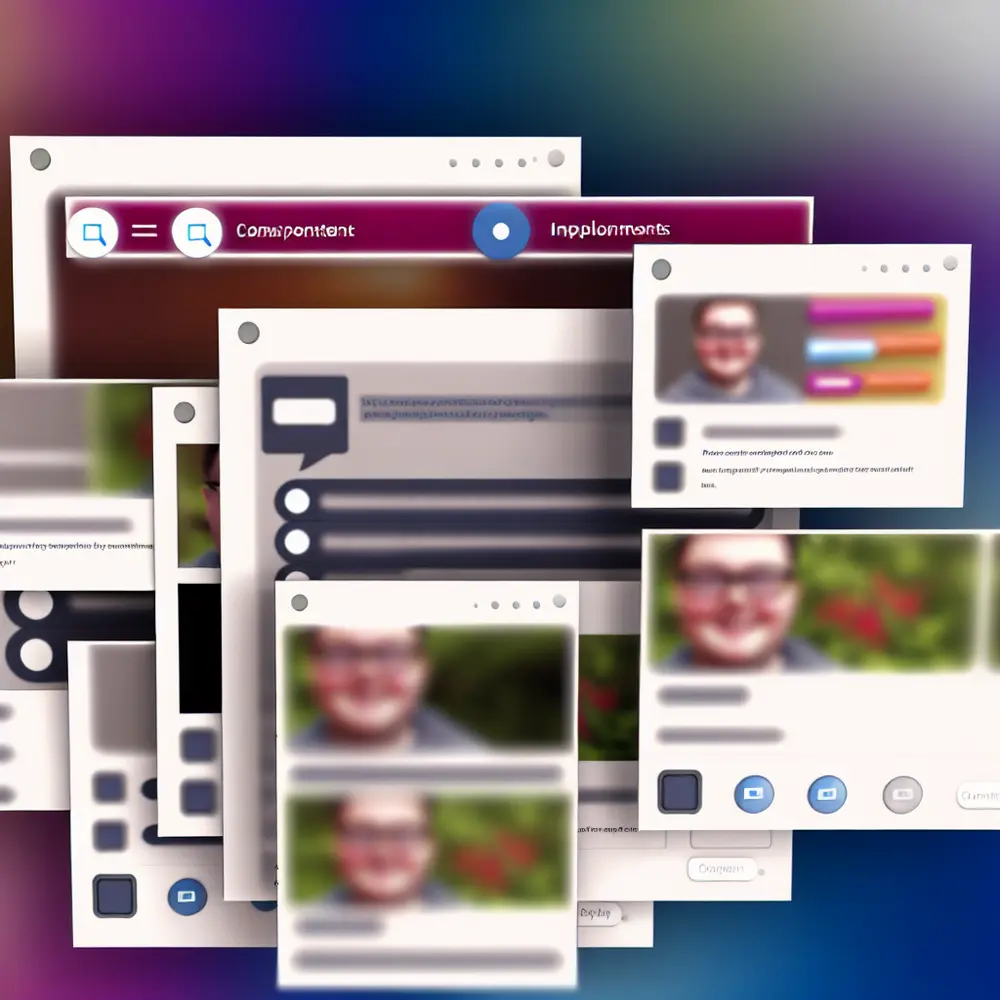The height and width of the screenshot is (1000, 1000).
Task: Select the magnifier search icon on the maroon toolbar
Action: point(93,230)
